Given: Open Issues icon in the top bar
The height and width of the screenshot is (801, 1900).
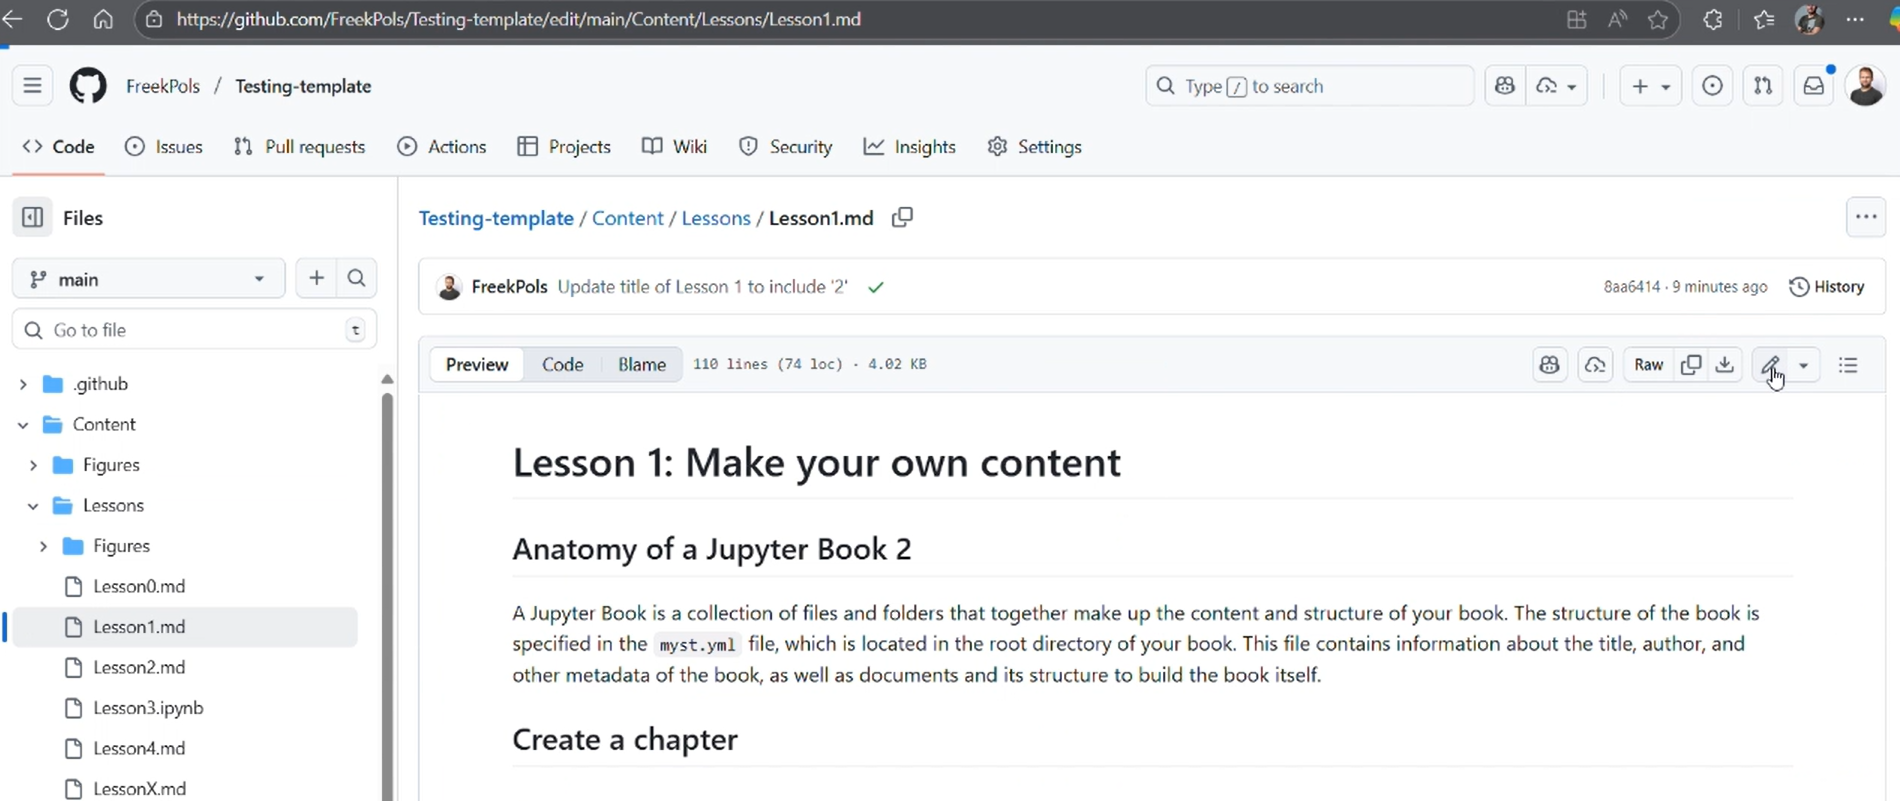Looking at the screenshot, I should (x=1712, y=86).
